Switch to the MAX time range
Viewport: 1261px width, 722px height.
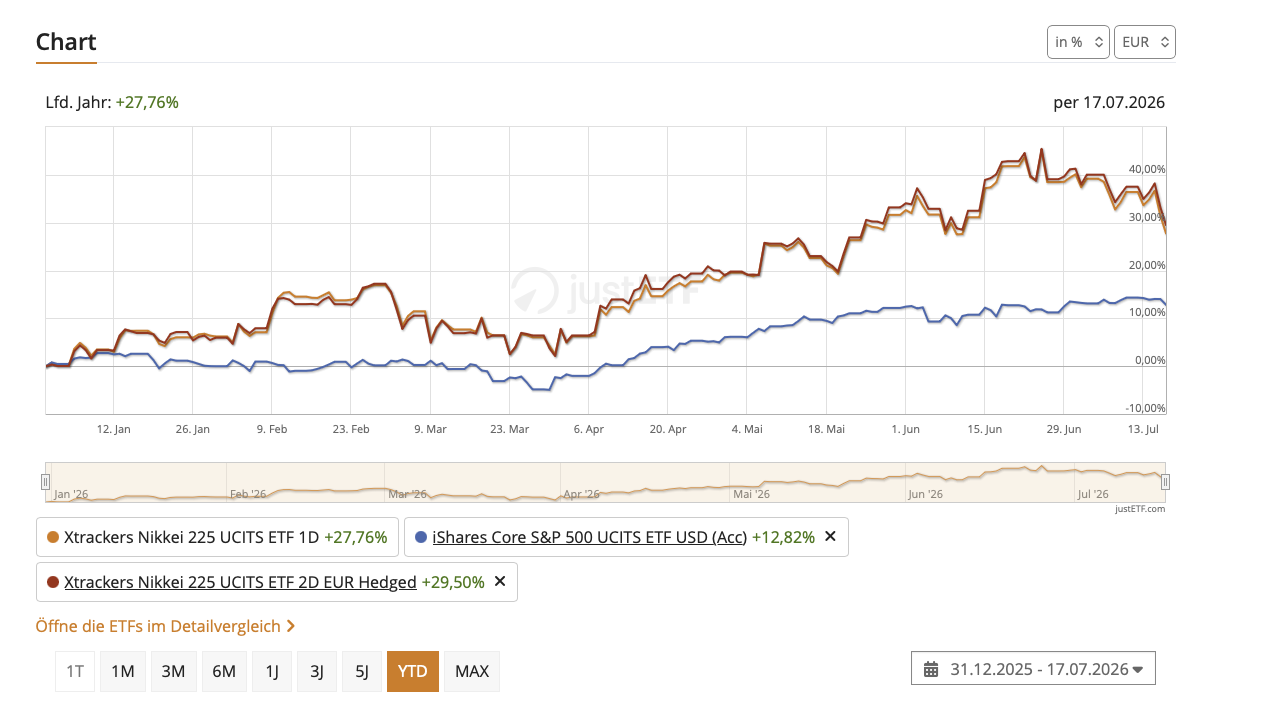(x=472, y=671)
